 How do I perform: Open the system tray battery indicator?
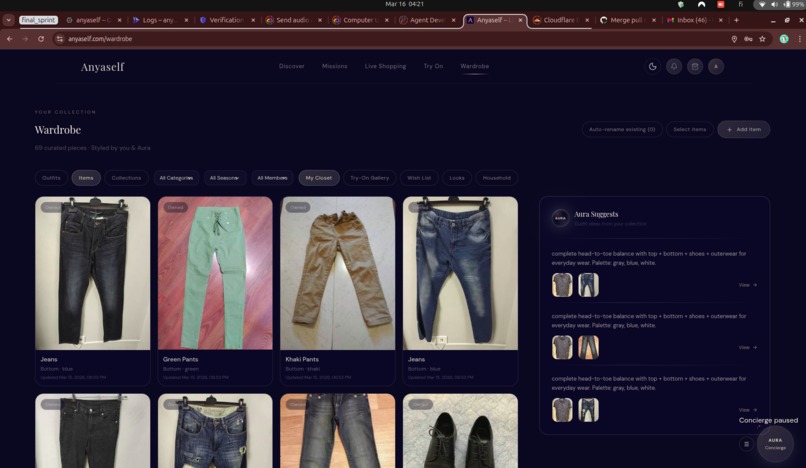pyautogui.click(x=794, y=4)
